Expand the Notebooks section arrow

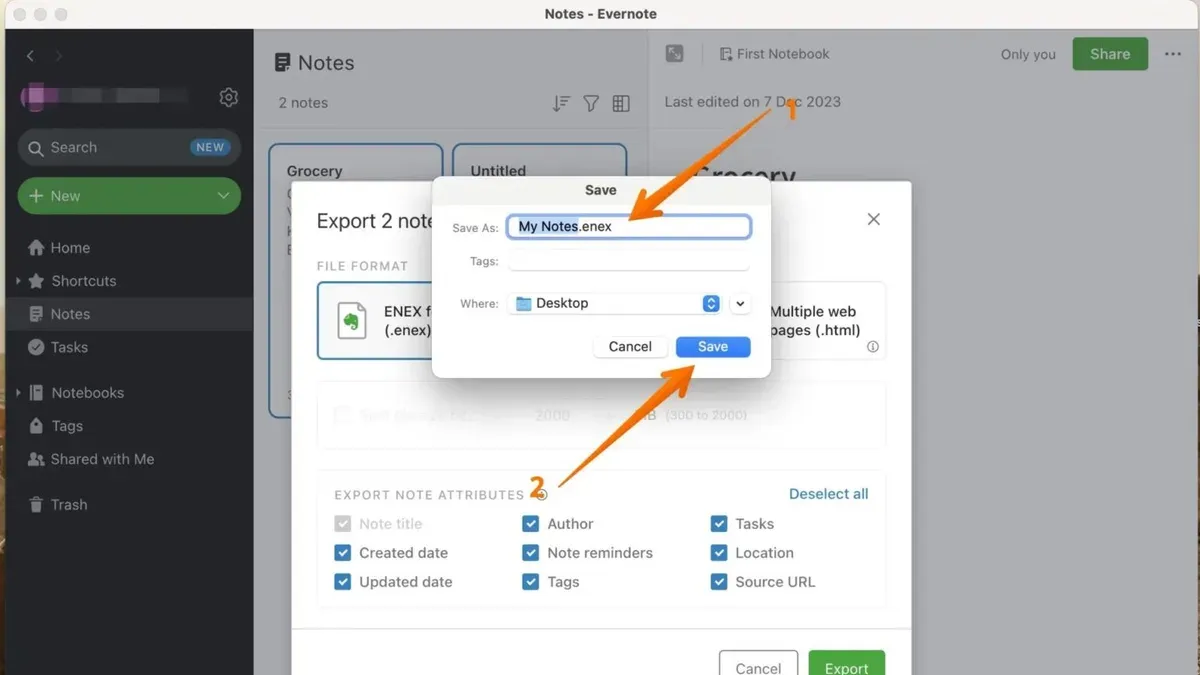(18, 393)
